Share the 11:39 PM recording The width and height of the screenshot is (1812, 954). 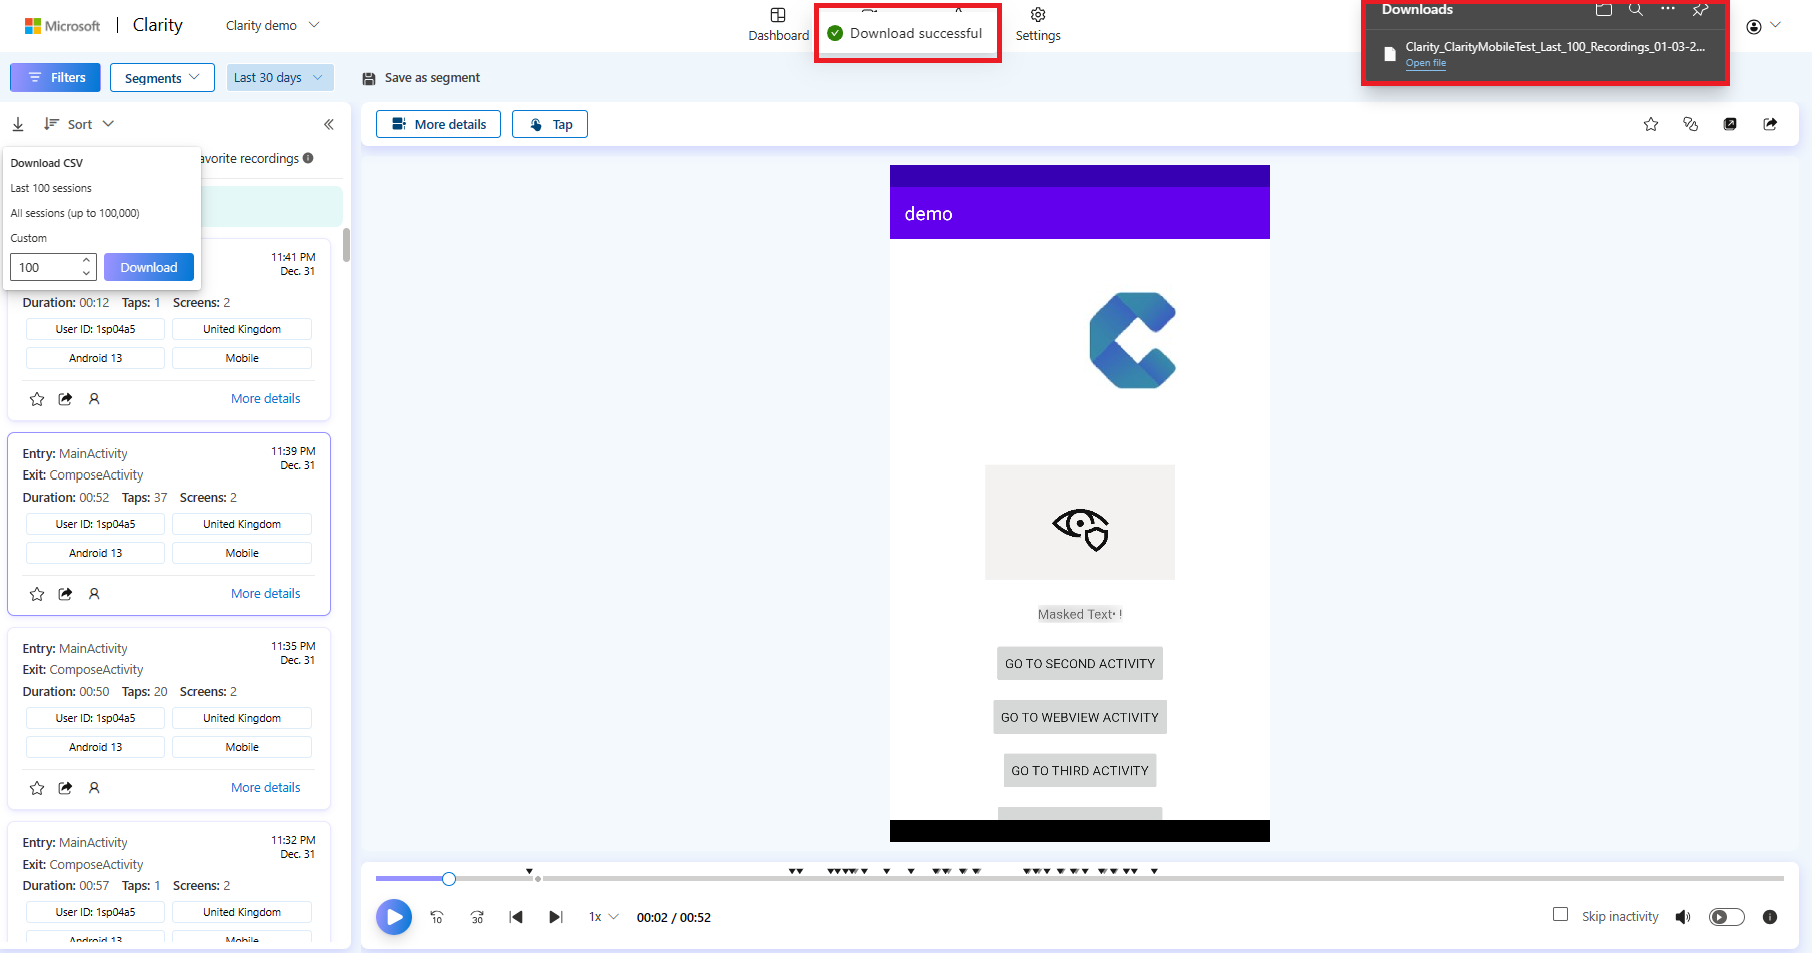tap(65, 594)
